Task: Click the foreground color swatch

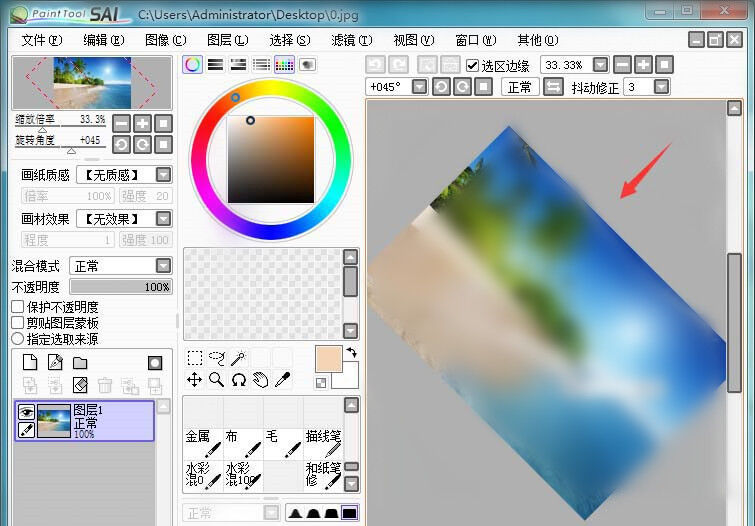Action: pos(328,358)
